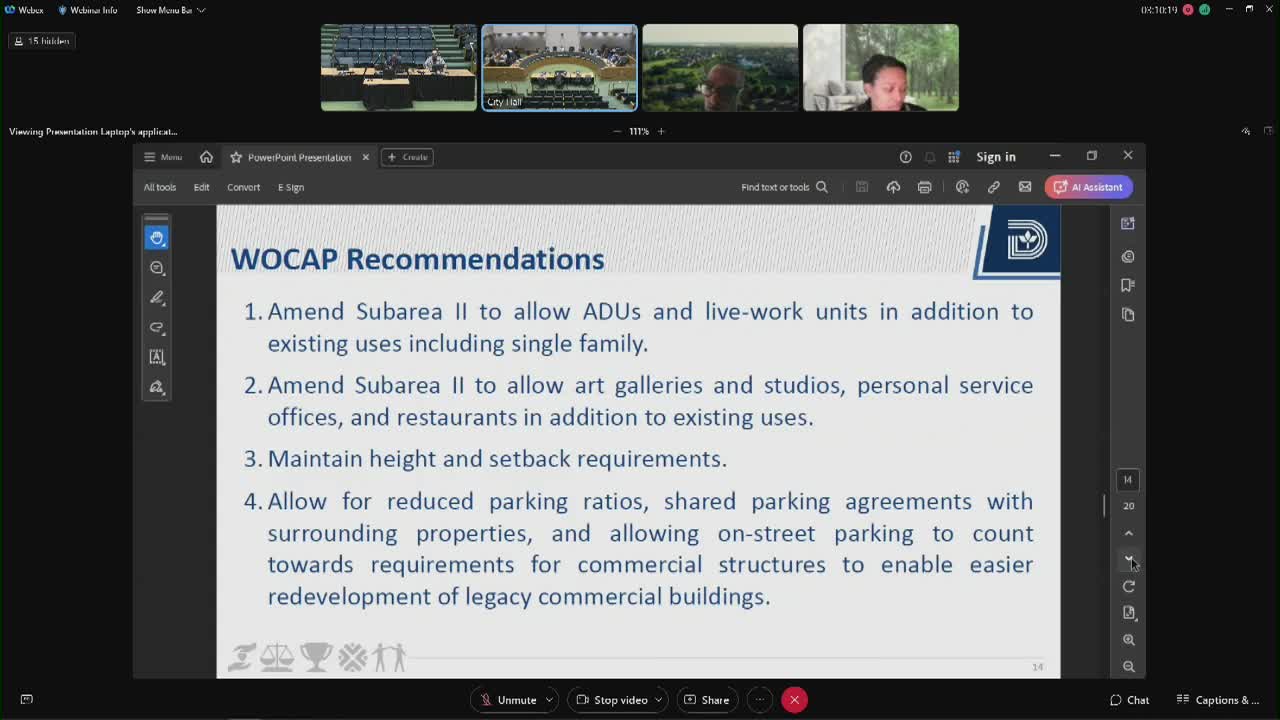Copy a link to the file
The image size is (1280, 720).
click(994, 187)
